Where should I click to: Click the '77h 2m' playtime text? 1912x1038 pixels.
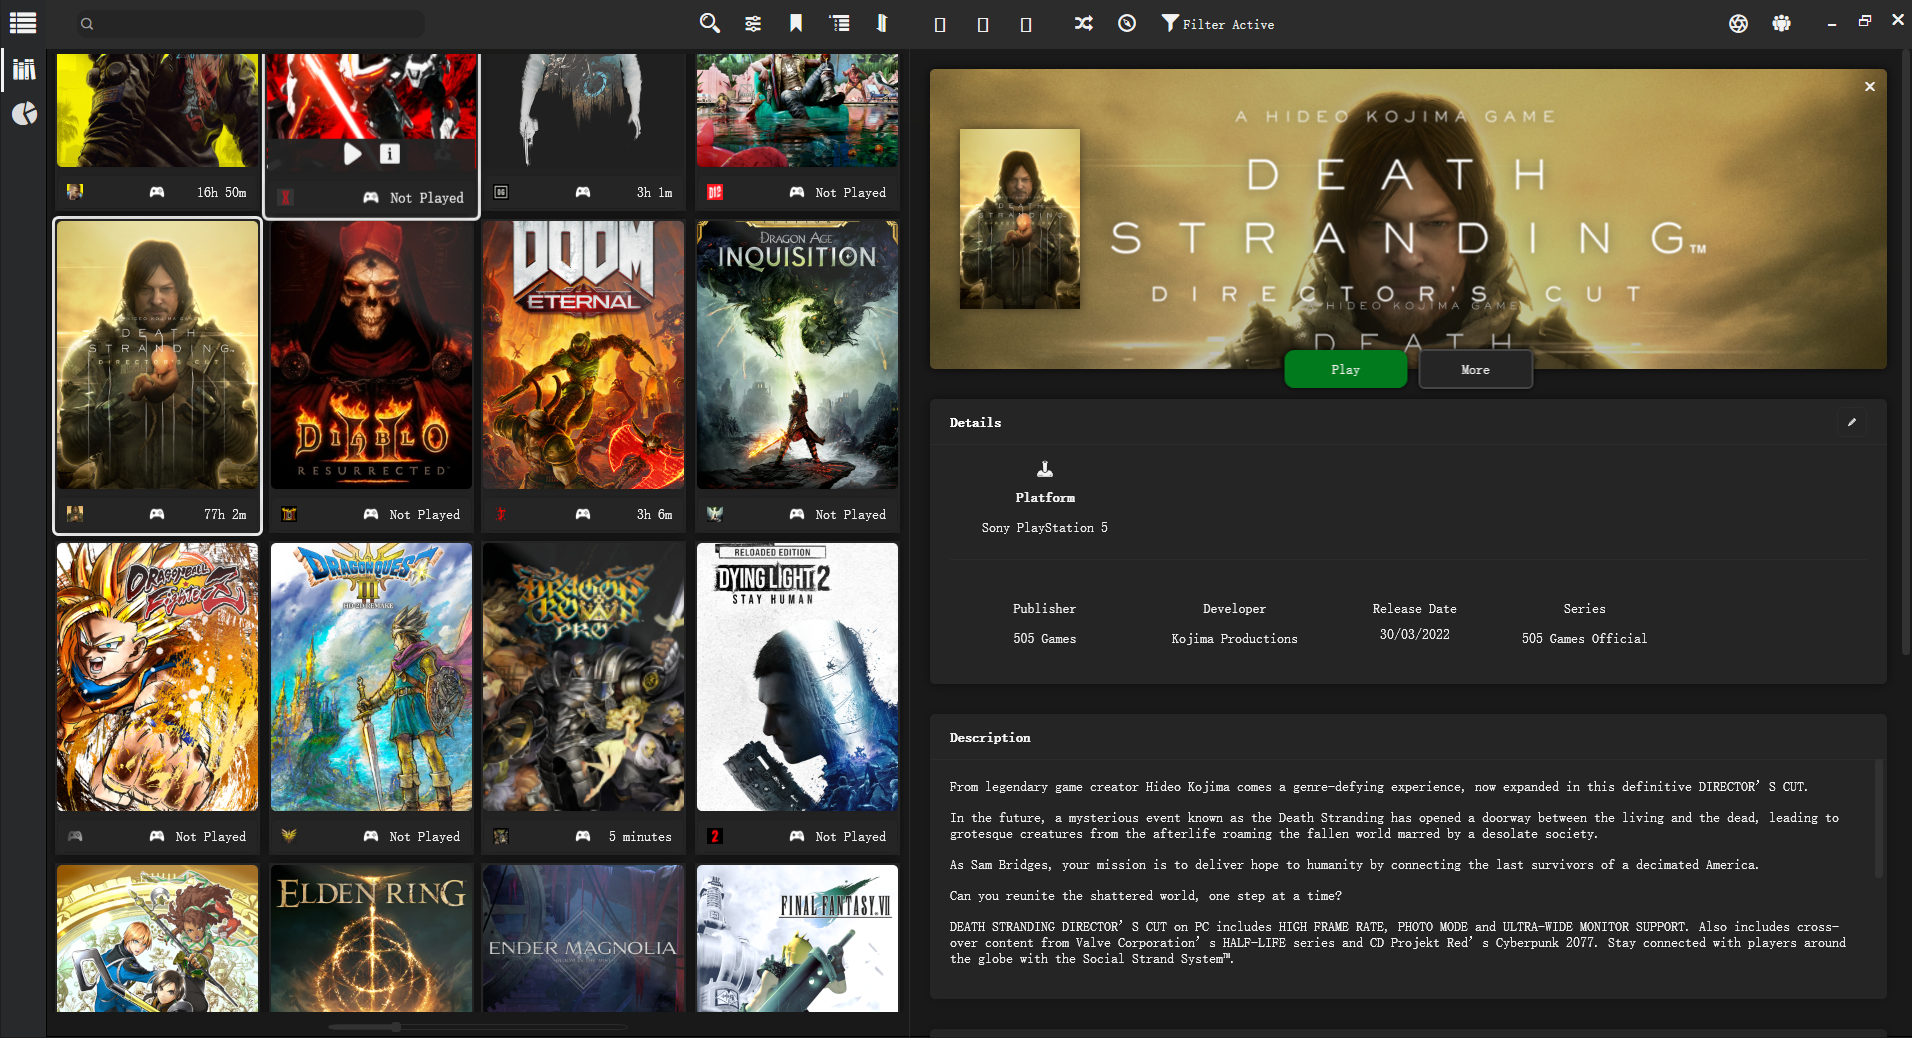[225, 514]
